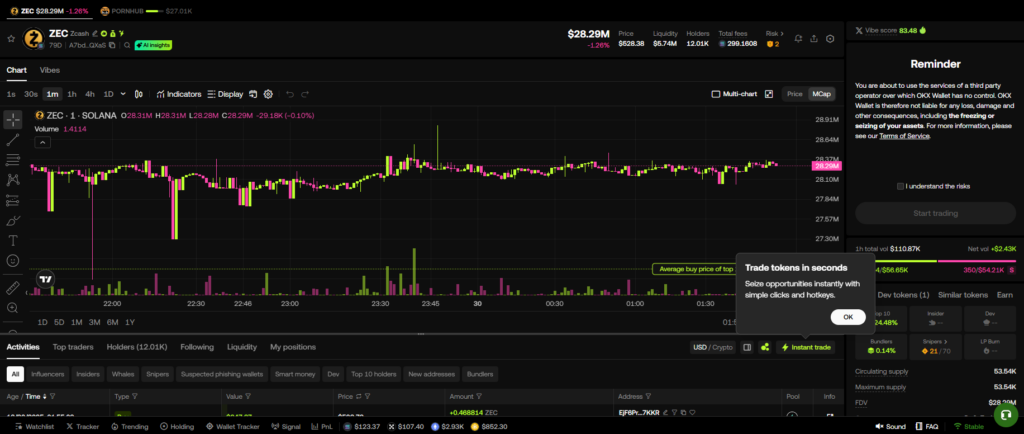Open the Indicators menu

[x=178, y=94]
